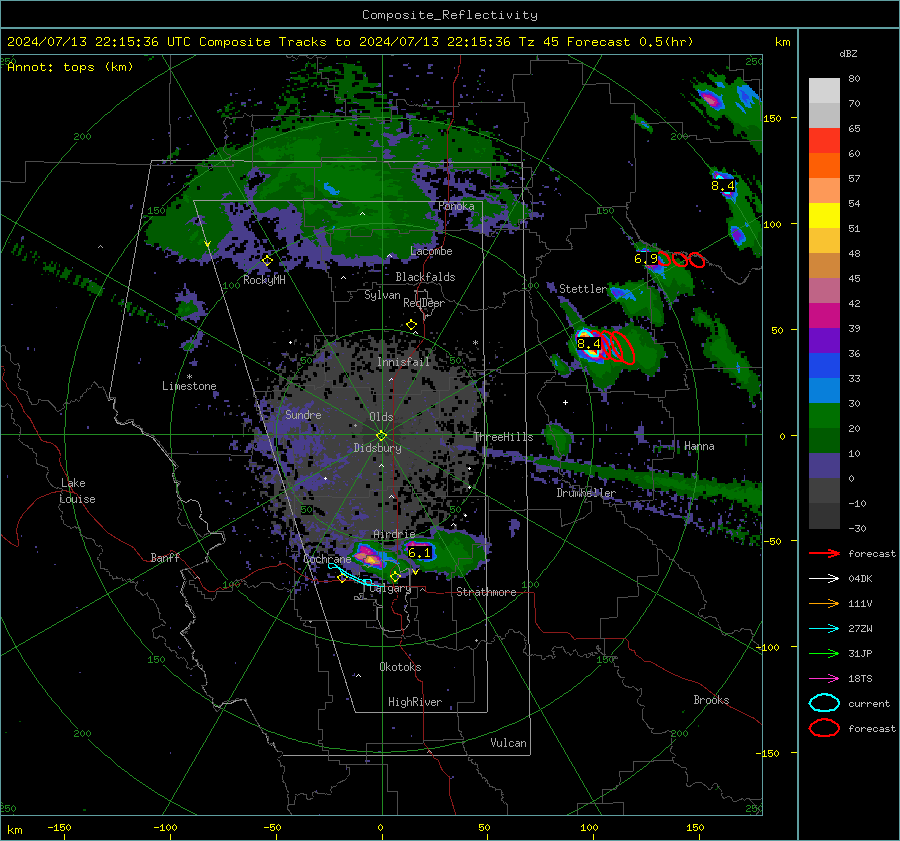Click the Calgary city label
The height and width of the screenshot is (841, 900).
tap(390, 588)
